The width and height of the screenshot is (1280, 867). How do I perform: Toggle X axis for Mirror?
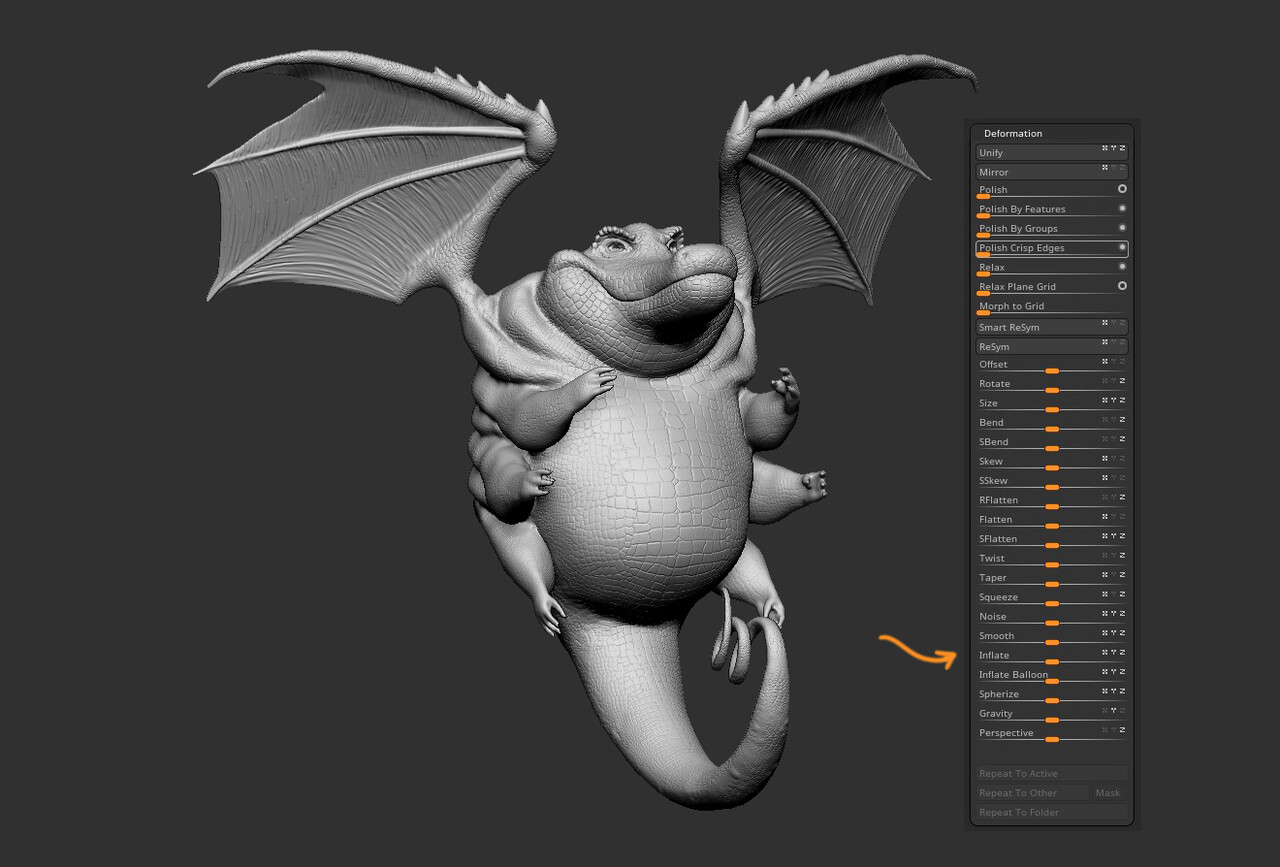coord(1105,168)
